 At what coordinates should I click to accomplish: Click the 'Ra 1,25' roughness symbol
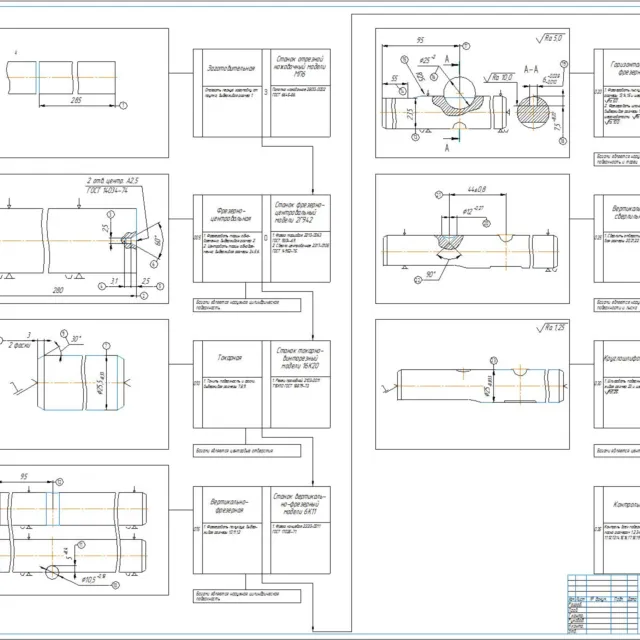pyautogui.click(x=552, y=327)
